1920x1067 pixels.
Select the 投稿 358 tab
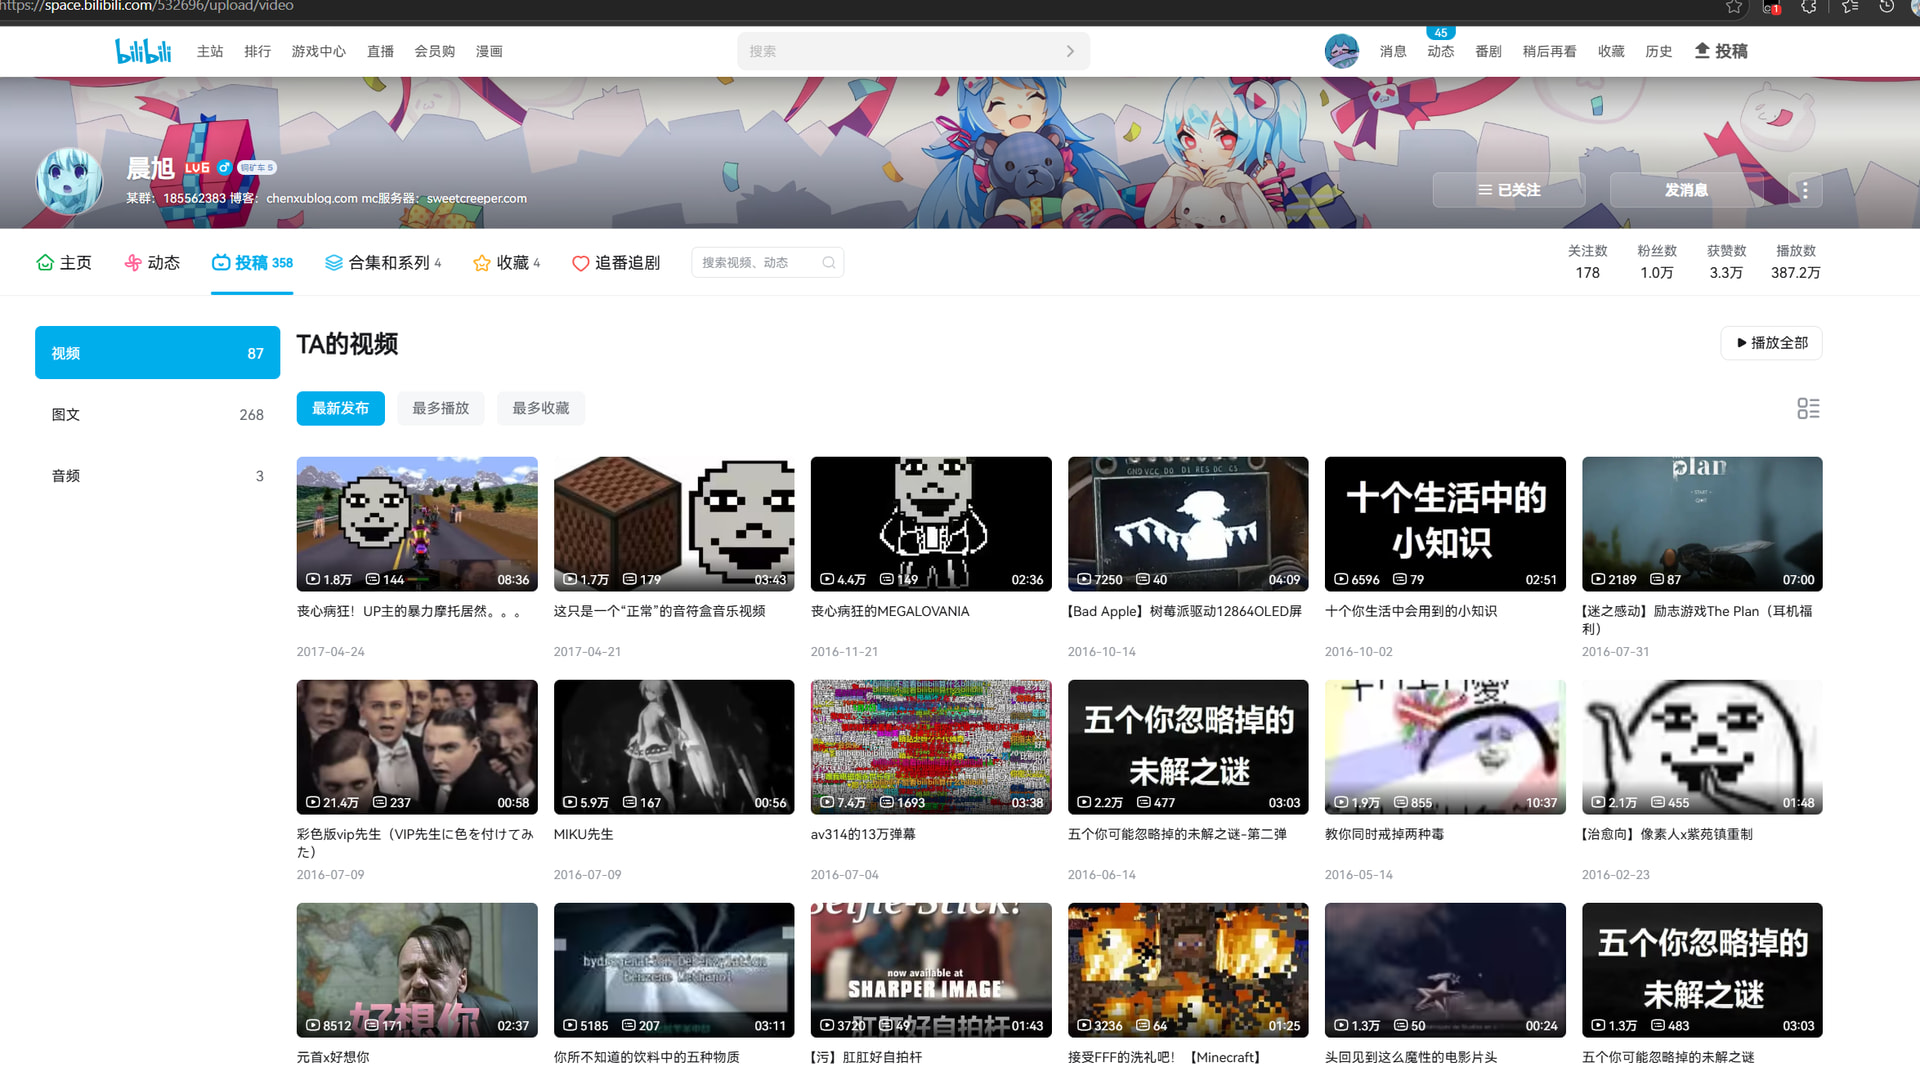252,263
